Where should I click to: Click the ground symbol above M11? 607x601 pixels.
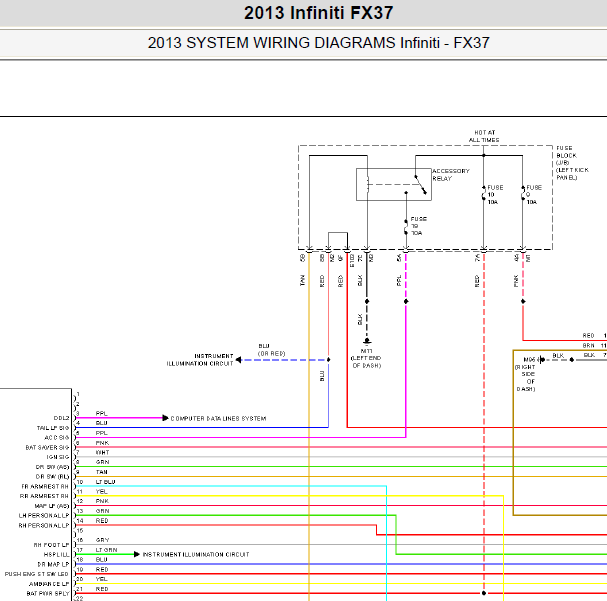[x=367, y=342]
